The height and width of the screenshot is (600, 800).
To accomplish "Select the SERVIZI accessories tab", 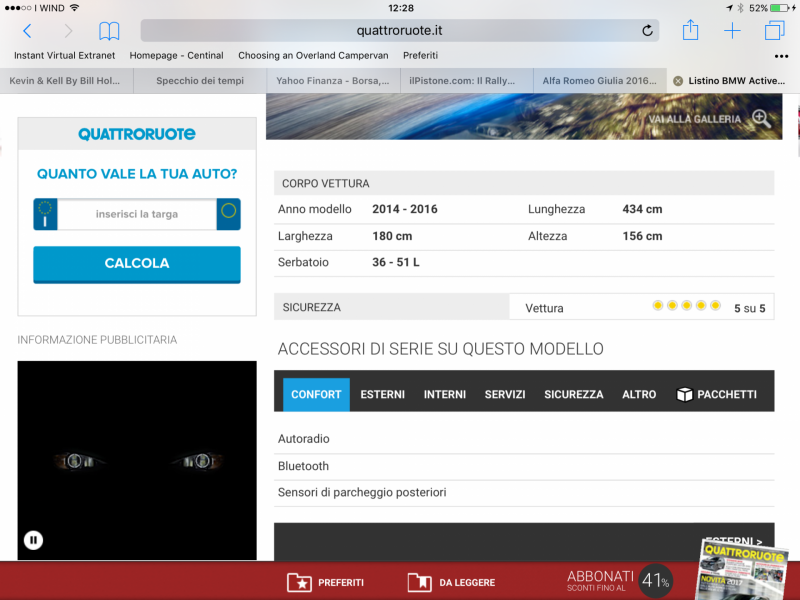I will (505, 394).
